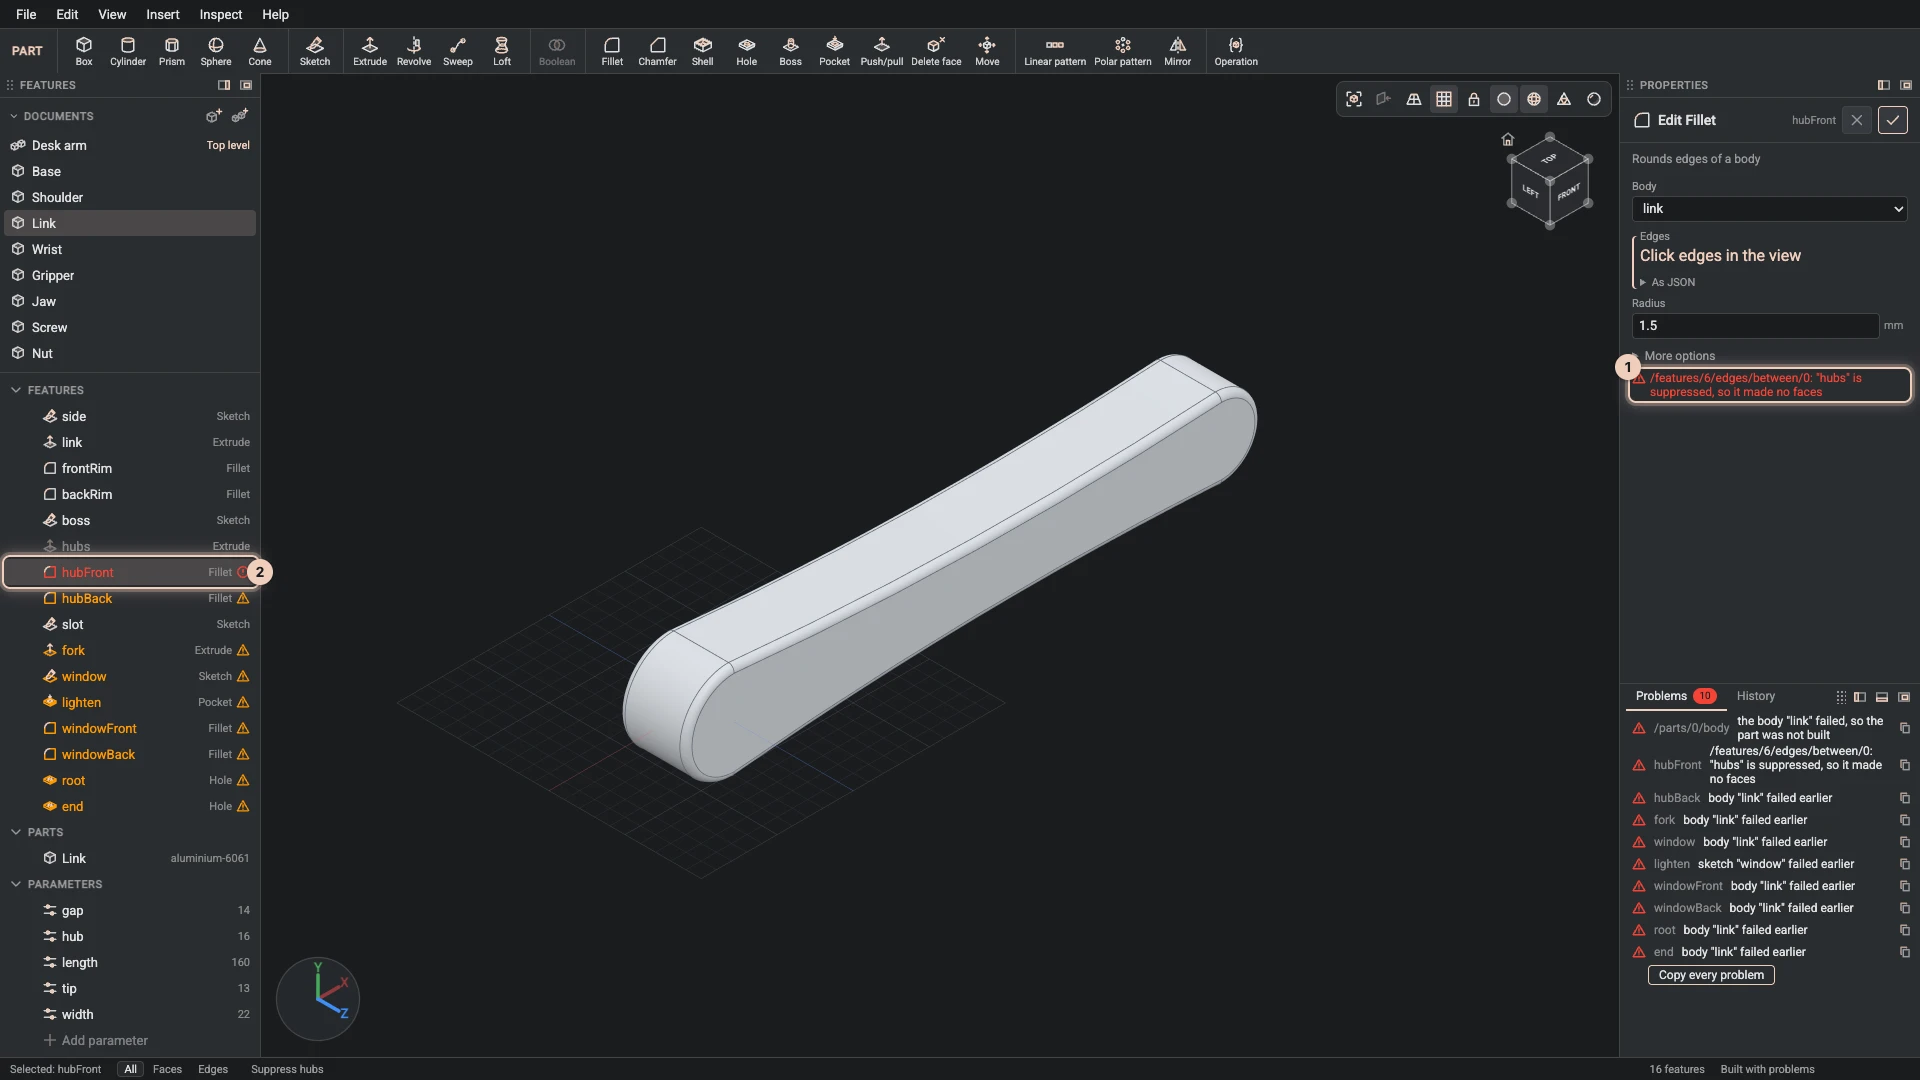1920x1080 pixels.
Task: Expand the As JSON disclosure
Action: pos(1666,282)
